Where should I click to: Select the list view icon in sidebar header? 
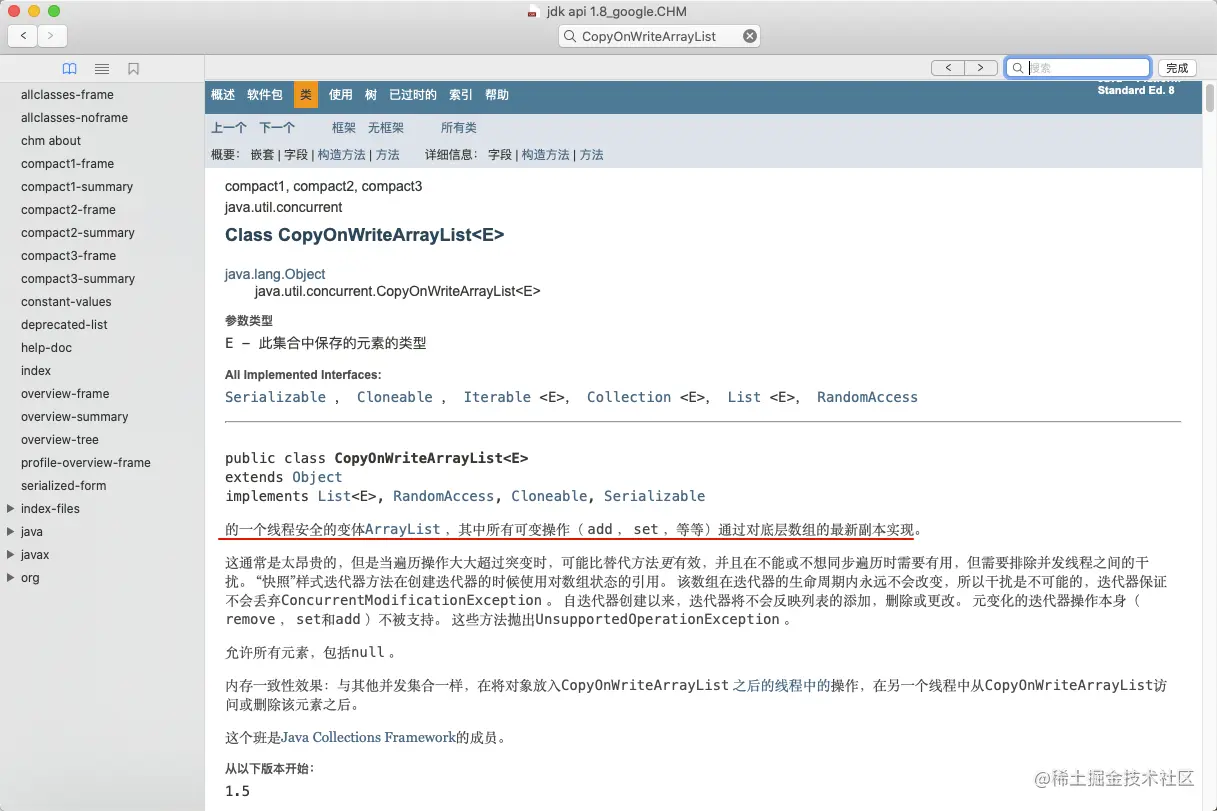tap(101, 68)
